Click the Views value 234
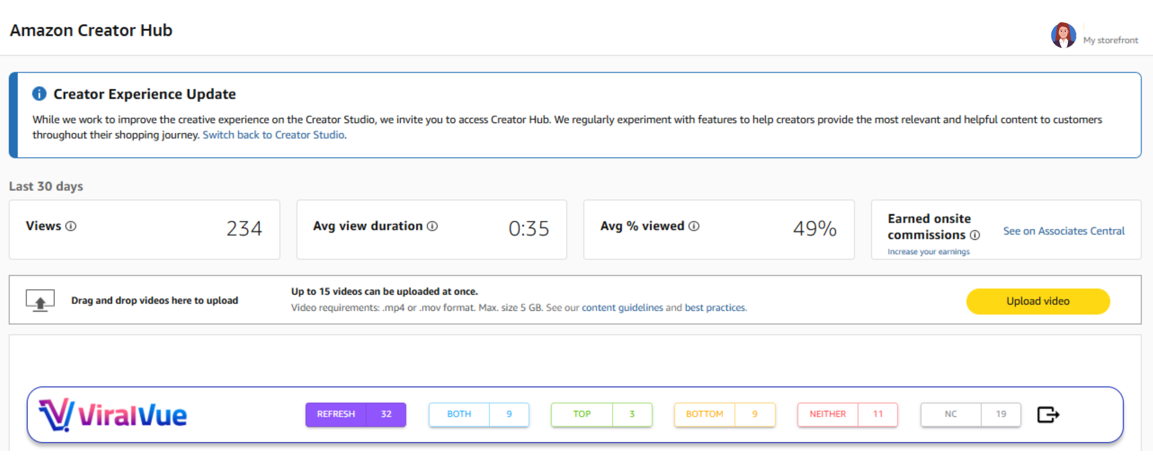 pyautogui.click(x=244, y=229)
